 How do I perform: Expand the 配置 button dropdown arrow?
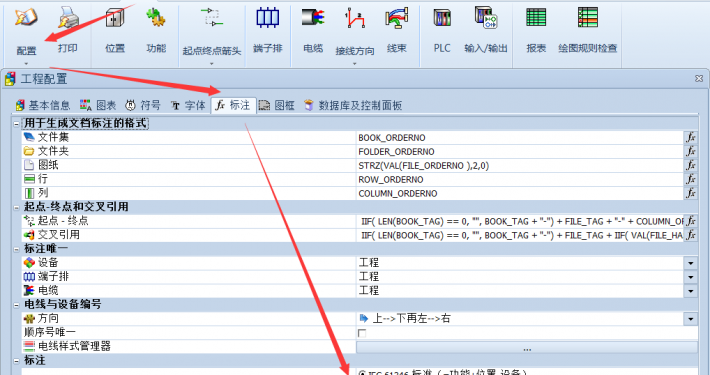[x=26, y=63]
